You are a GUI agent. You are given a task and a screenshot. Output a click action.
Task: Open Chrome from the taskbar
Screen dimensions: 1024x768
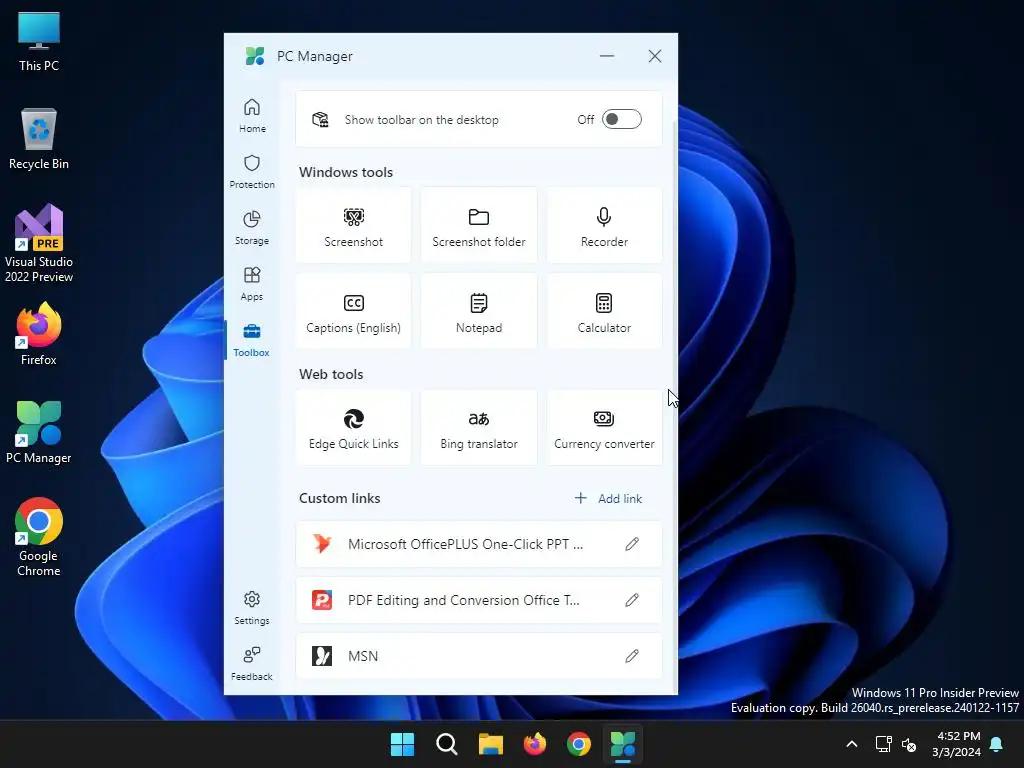[579, 744]
